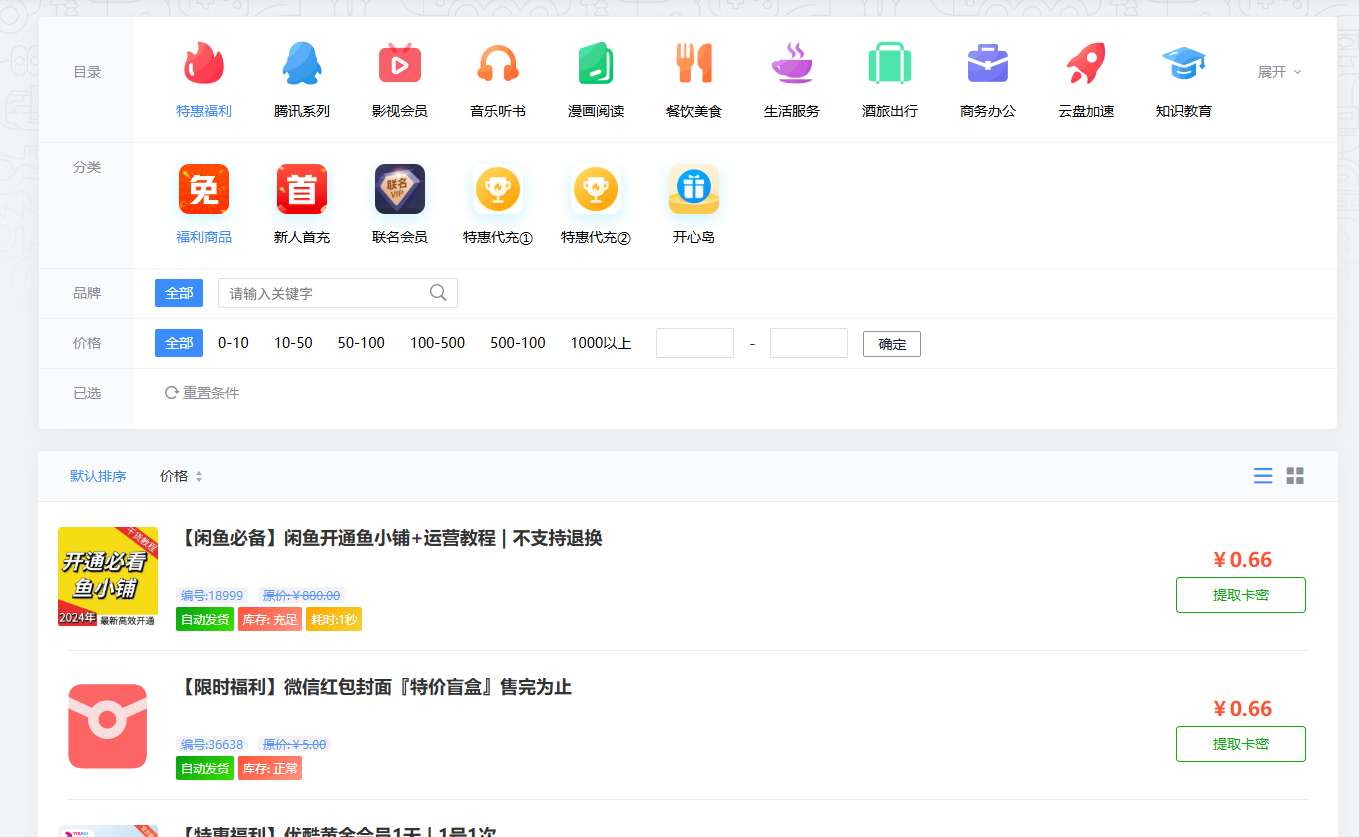Screen dimensions: 1359x837
Task: Click the 开通必看鱼小铺 product thumbnail
Action: coord(108,577)
